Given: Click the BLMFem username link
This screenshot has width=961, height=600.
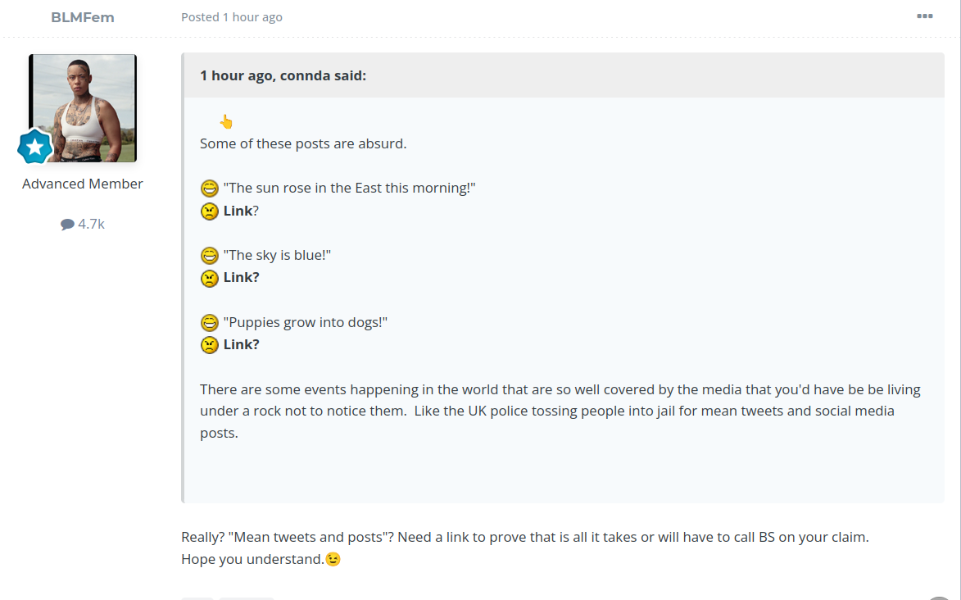Looking at the screenshot, I should [82, 17].
